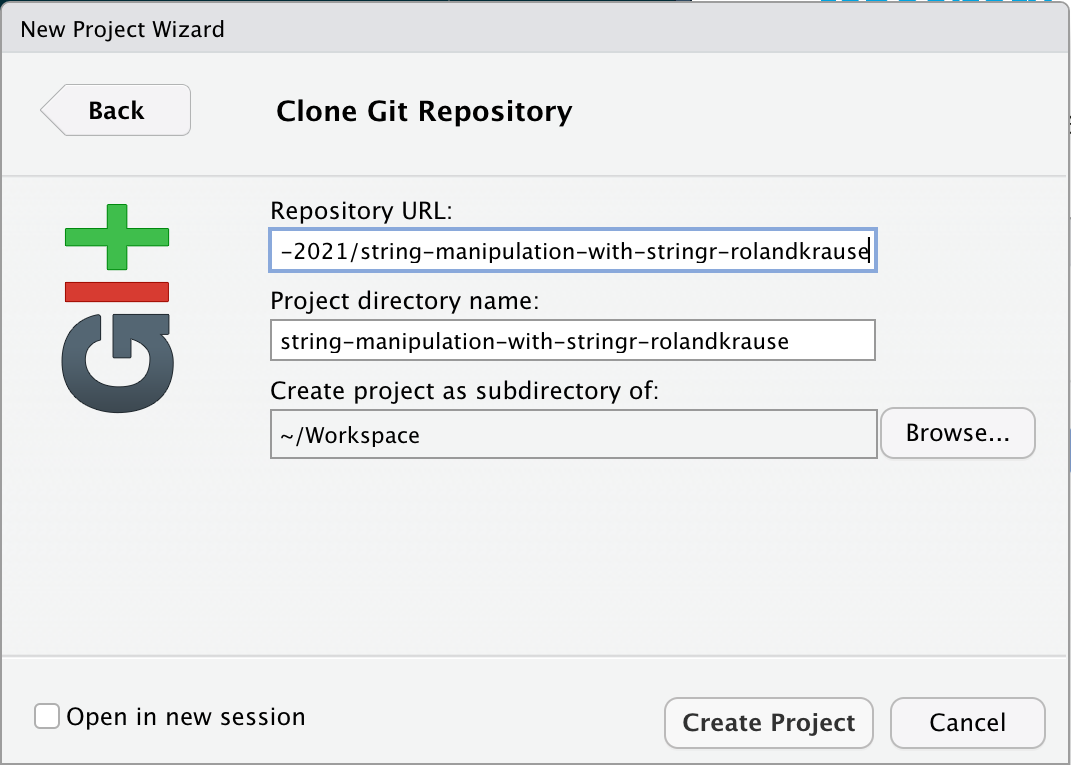
Task: Click the 'Open in new session' label text
Action: tap(186, 717)
